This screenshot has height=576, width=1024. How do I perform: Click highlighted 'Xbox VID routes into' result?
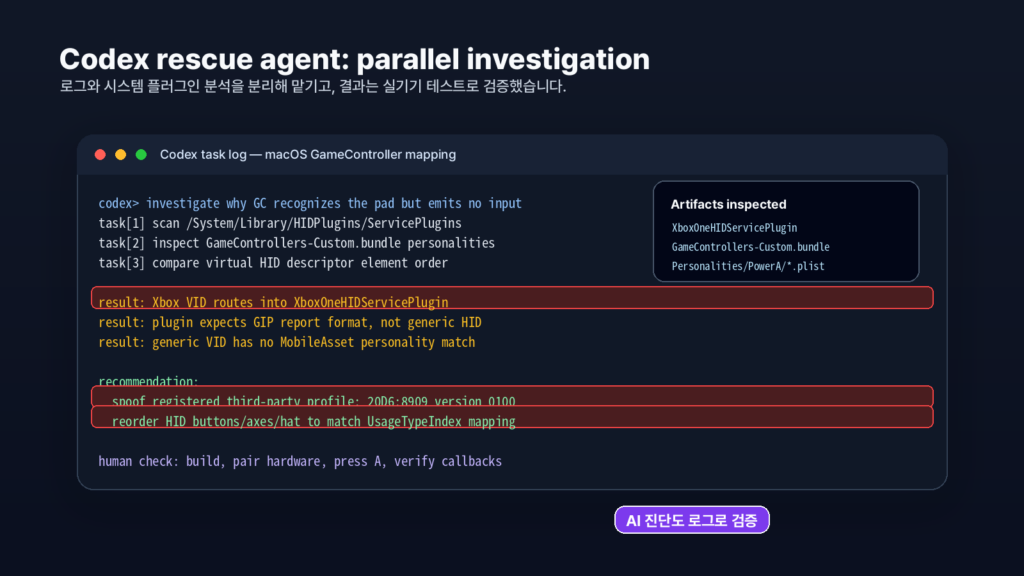tap(512, 298)
